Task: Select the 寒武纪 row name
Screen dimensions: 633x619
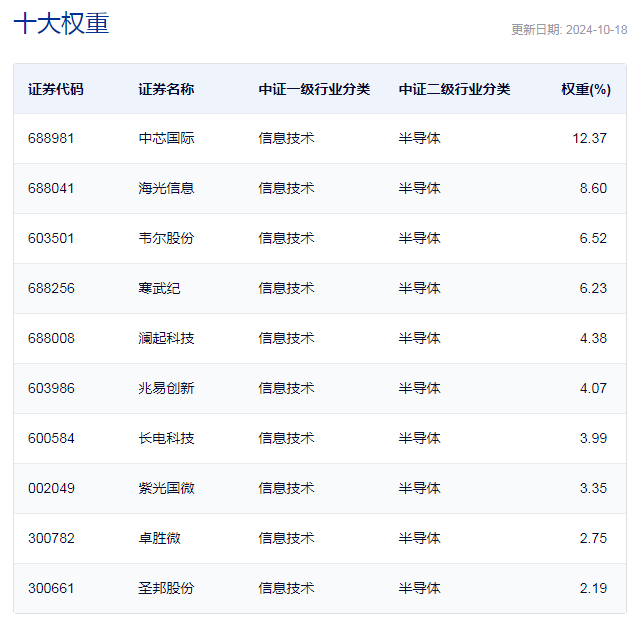Action: [x=159, y=288]
